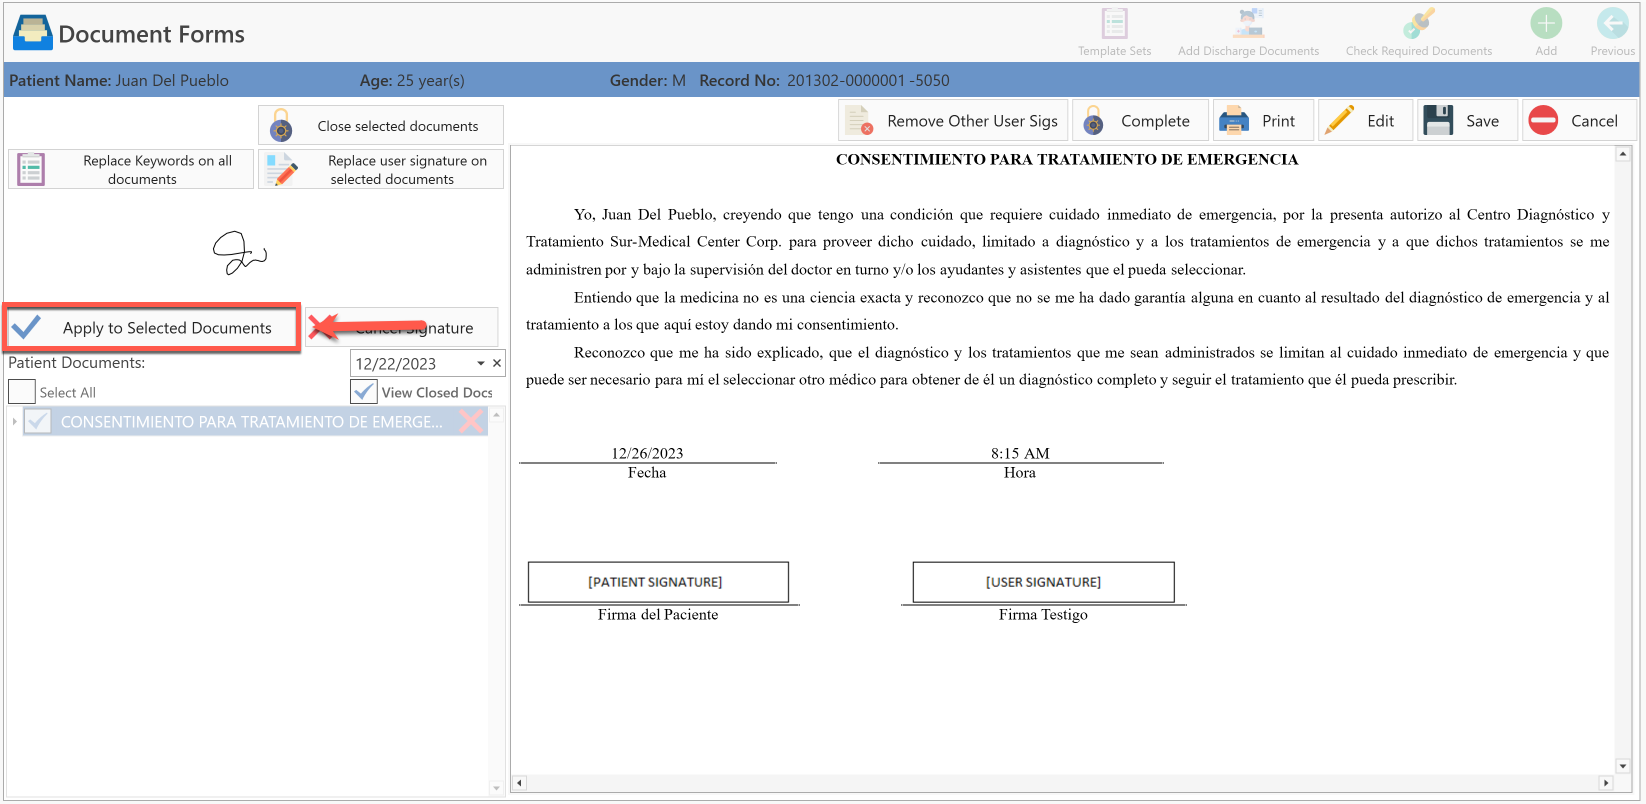Click Cancel Signature button
1646x804 pixels.
(x=402, y=327)
